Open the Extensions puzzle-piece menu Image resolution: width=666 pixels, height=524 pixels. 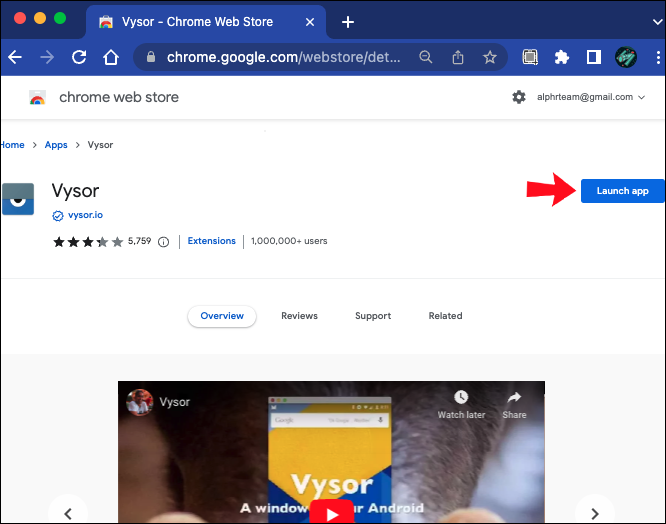(x=562, y=57)
